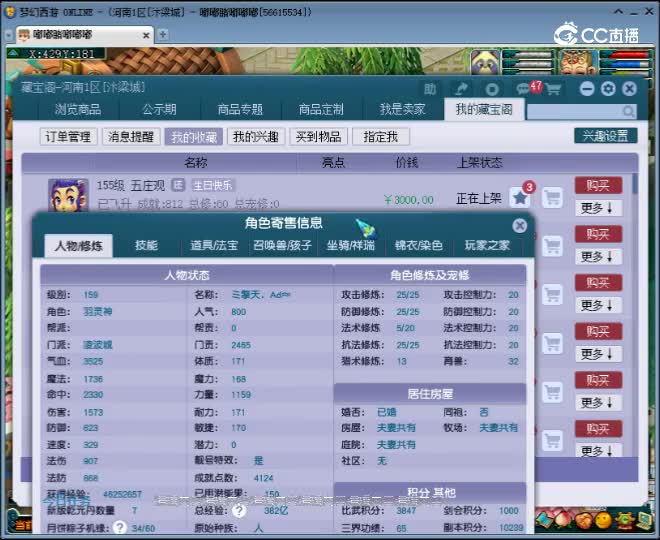Toggle the favorite star on 五庄观 listing
Screen dimensions: 660x540
coord(520,197)
